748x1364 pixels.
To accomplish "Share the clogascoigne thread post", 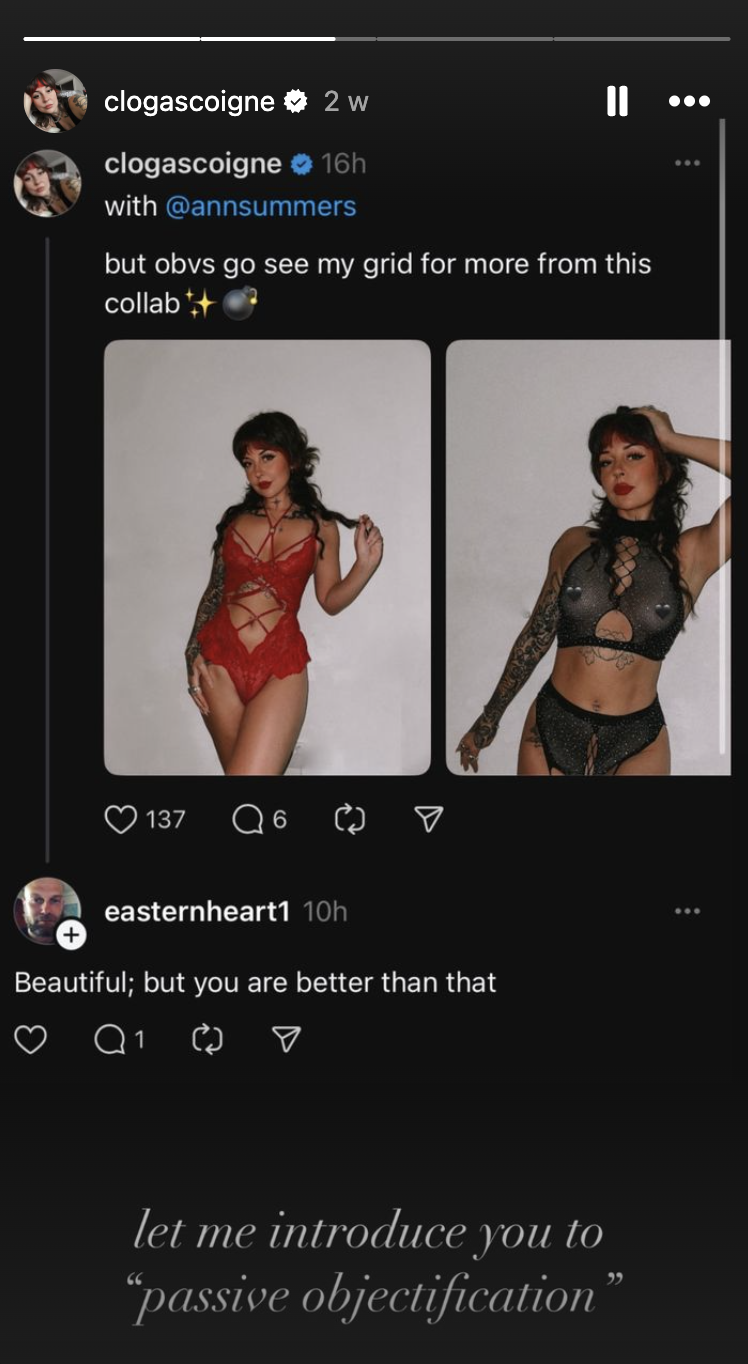I will coord(428,820).
